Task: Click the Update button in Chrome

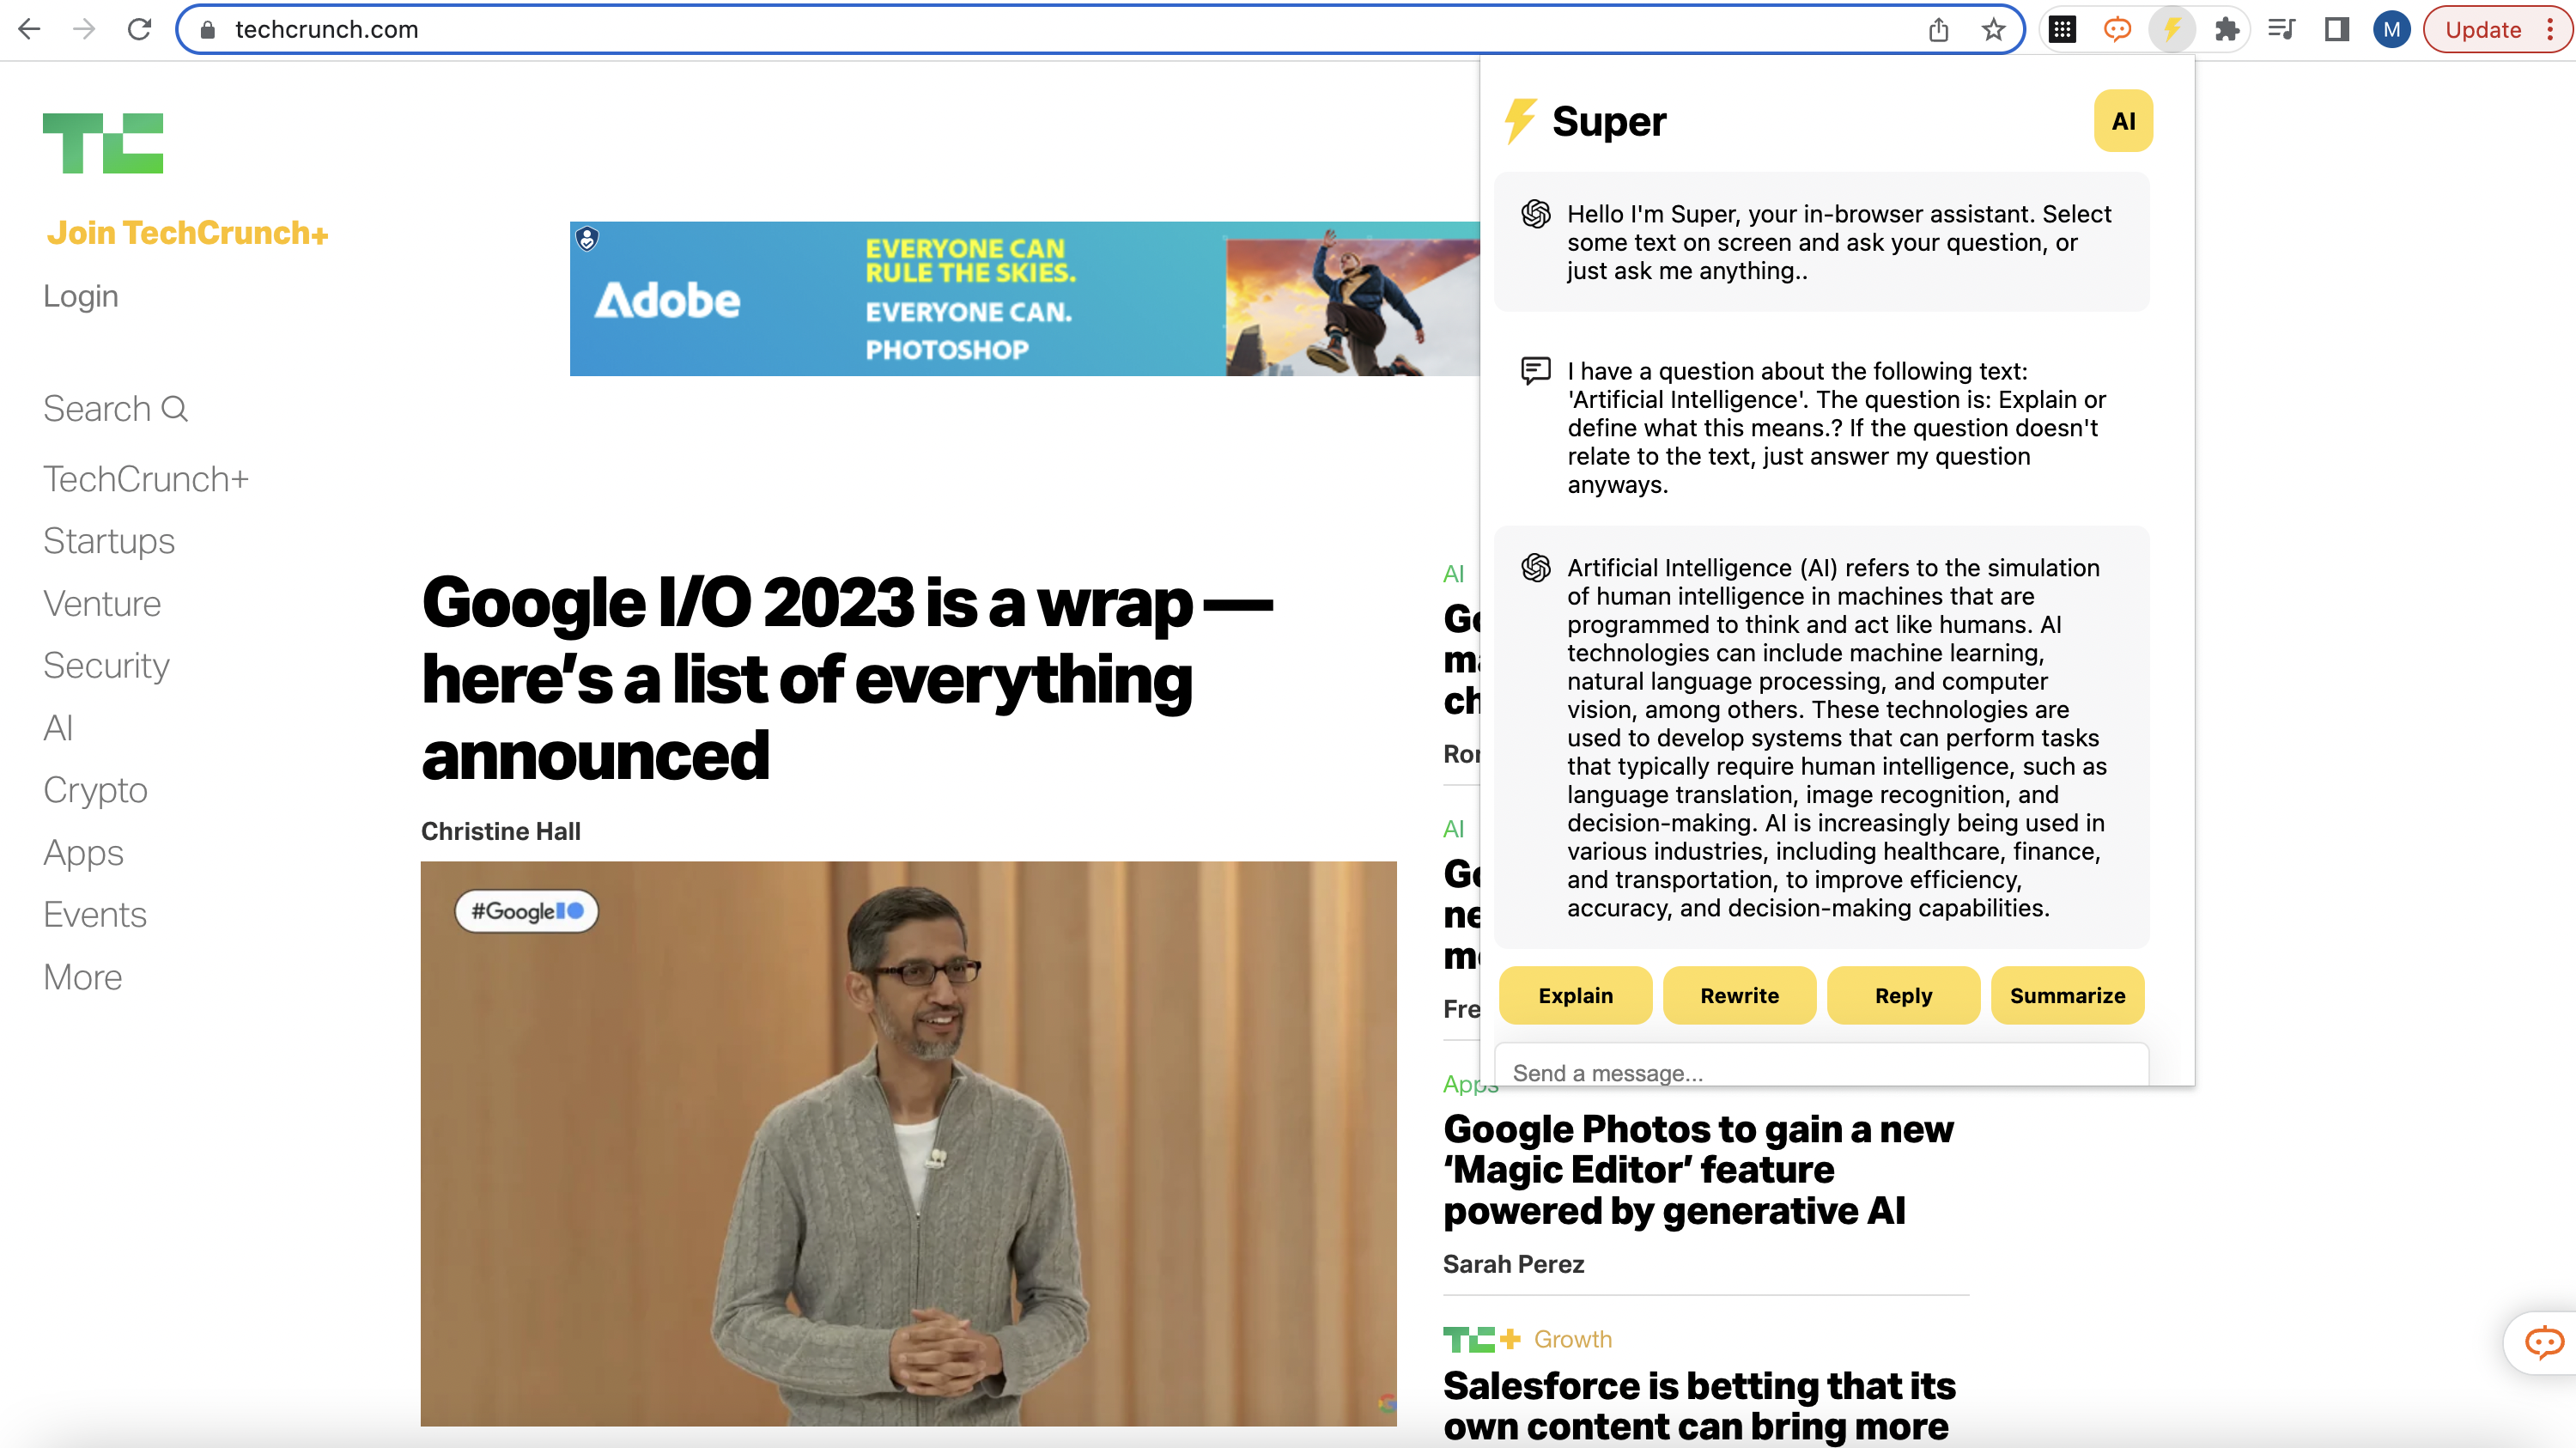Action: click(2482, 29)
